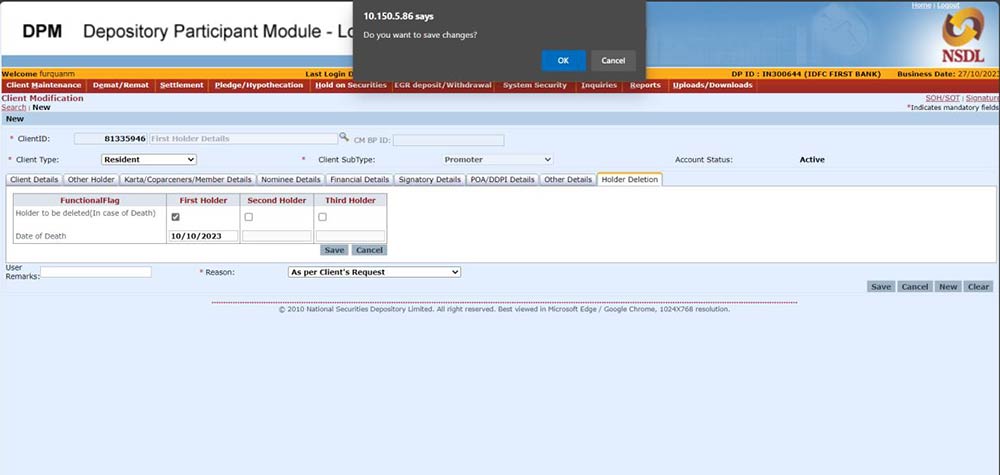Confirm the save dialog with OK

563,61
